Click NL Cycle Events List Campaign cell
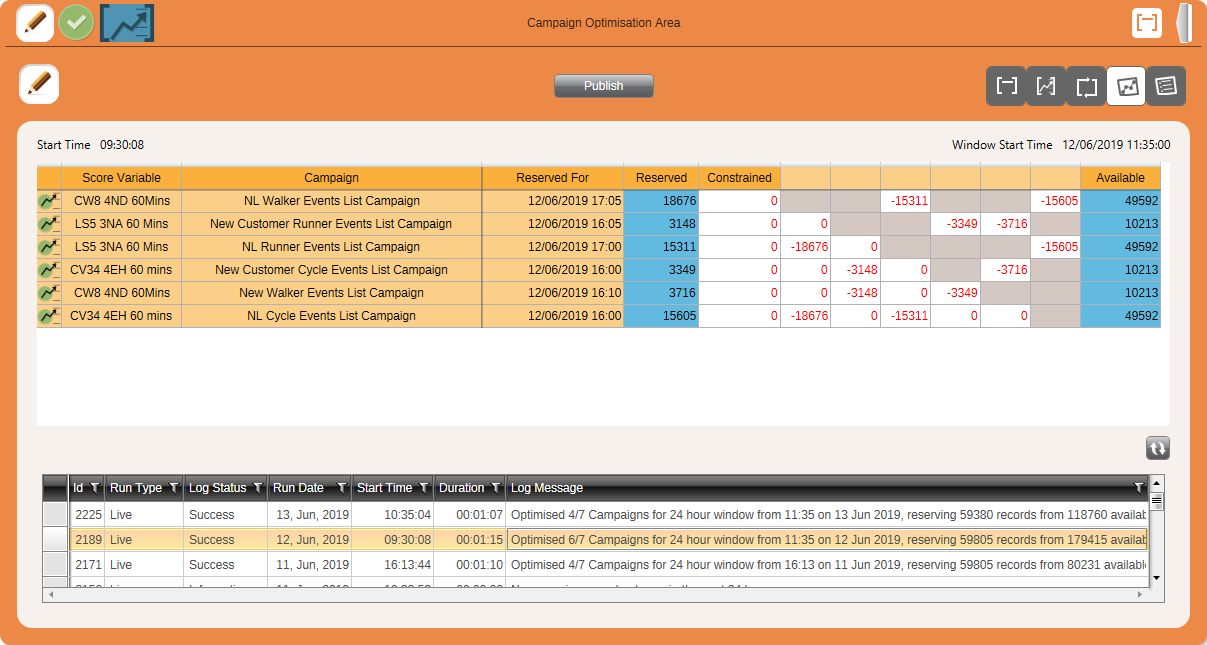The height and width of the screenshot is (645, 1207). [x=332, y=316]
